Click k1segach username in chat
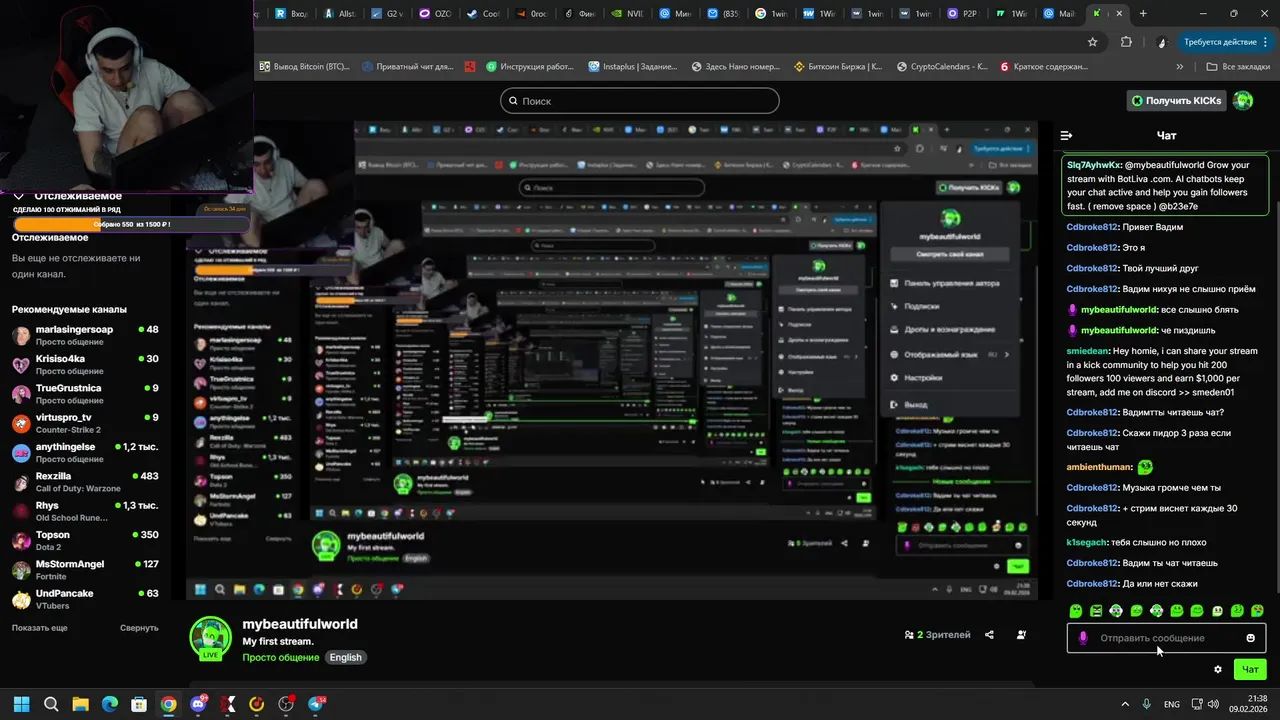 [1086, 542]
